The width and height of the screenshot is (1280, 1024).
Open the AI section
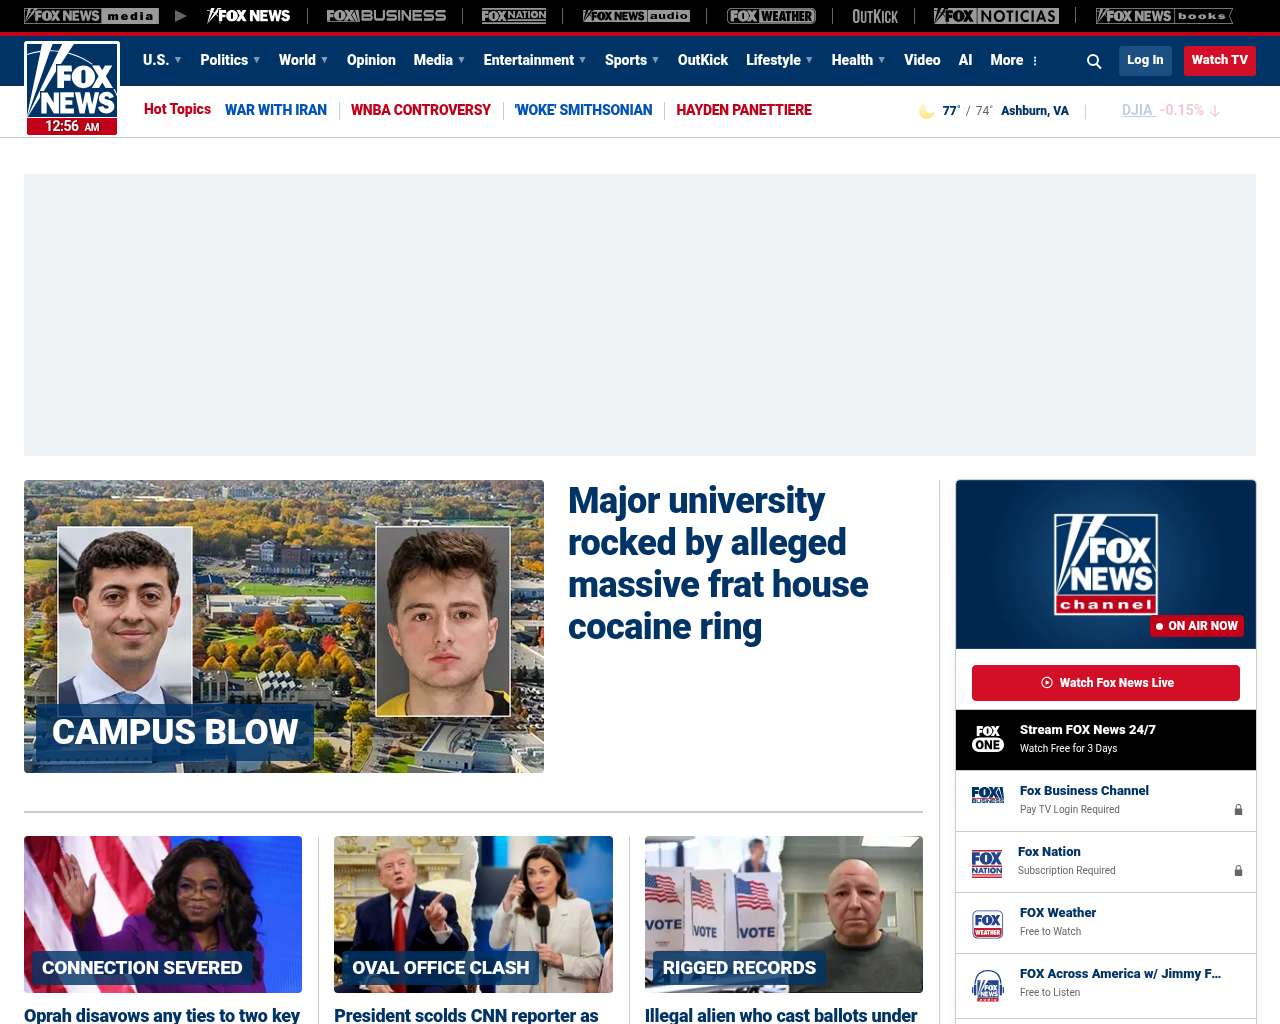tap(965, 60)
